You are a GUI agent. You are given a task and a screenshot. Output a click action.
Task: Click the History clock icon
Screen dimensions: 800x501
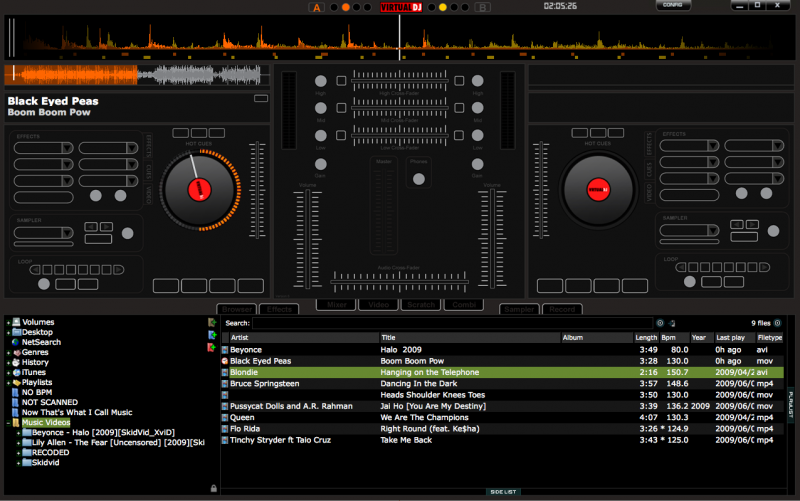(x=16, y=362)
